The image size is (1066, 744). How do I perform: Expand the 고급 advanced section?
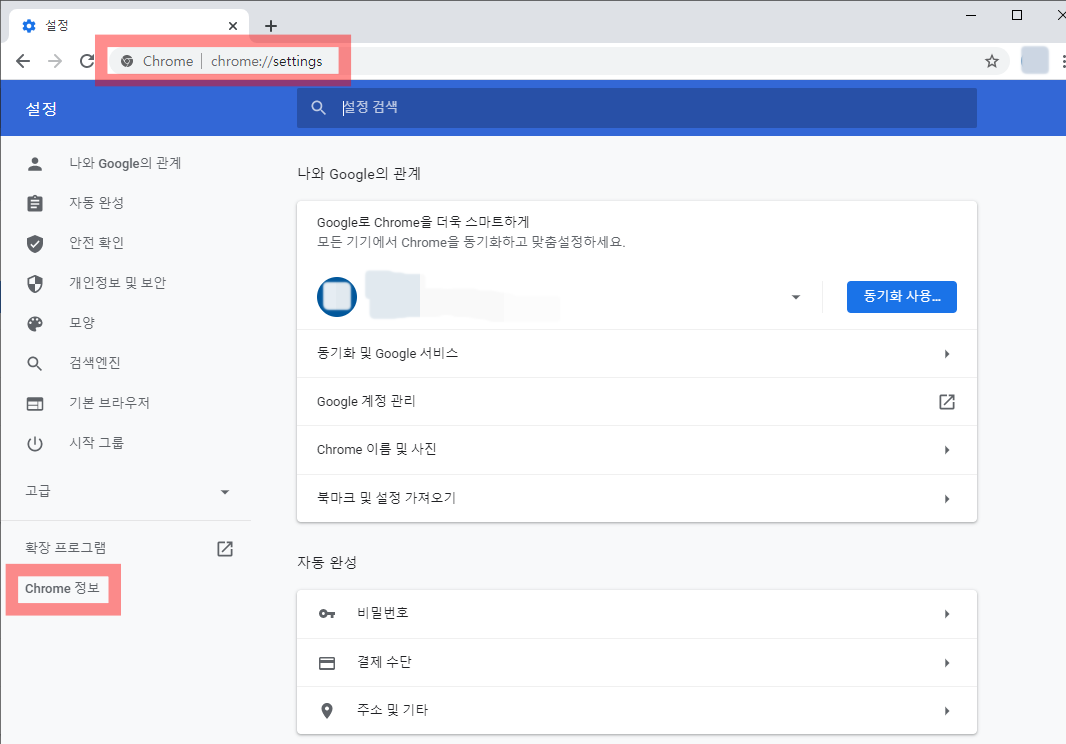[127, 491]
